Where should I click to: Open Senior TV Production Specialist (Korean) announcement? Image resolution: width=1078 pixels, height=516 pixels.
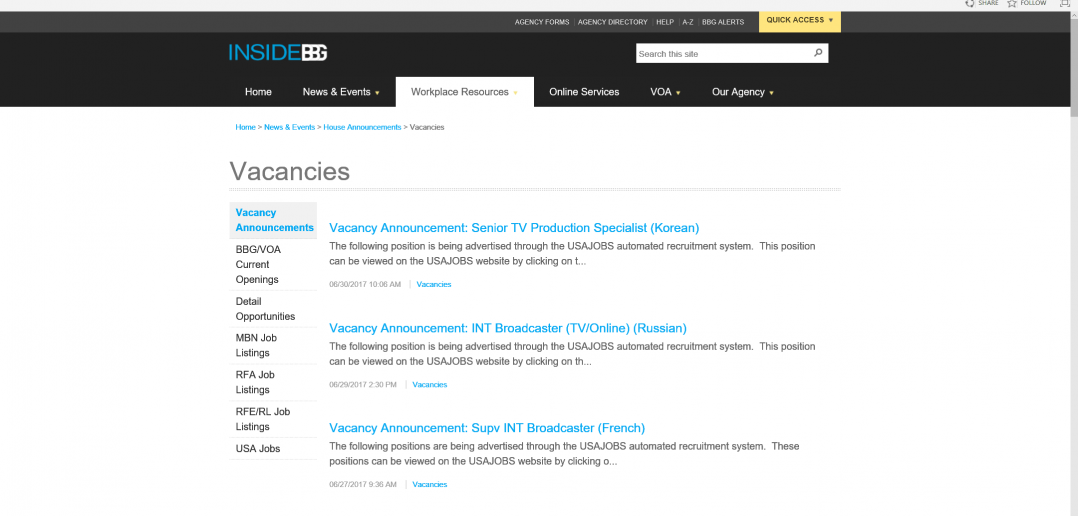tap(514, 227)
